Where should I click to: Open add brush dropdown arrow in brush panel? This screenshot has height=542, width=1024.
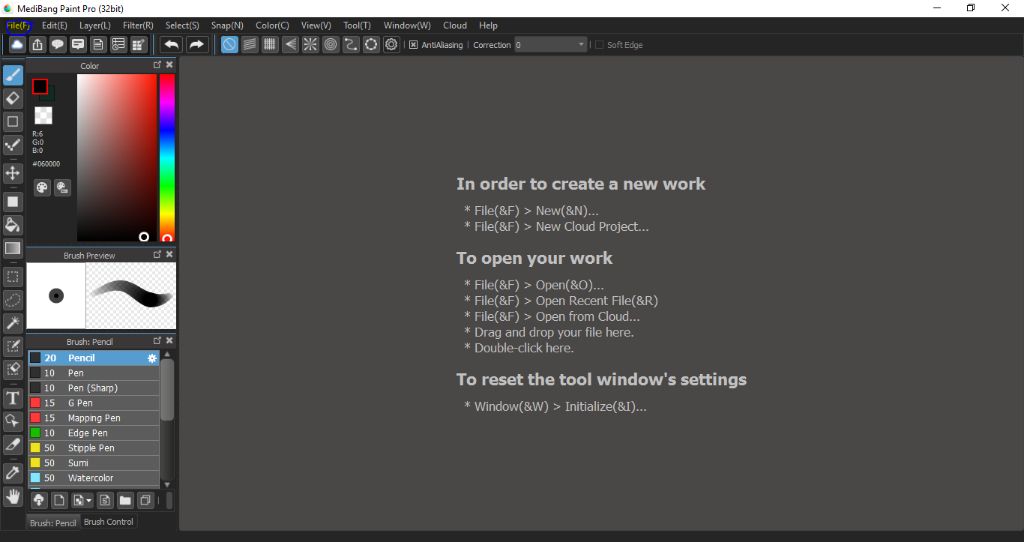click(x=89, y=501)
